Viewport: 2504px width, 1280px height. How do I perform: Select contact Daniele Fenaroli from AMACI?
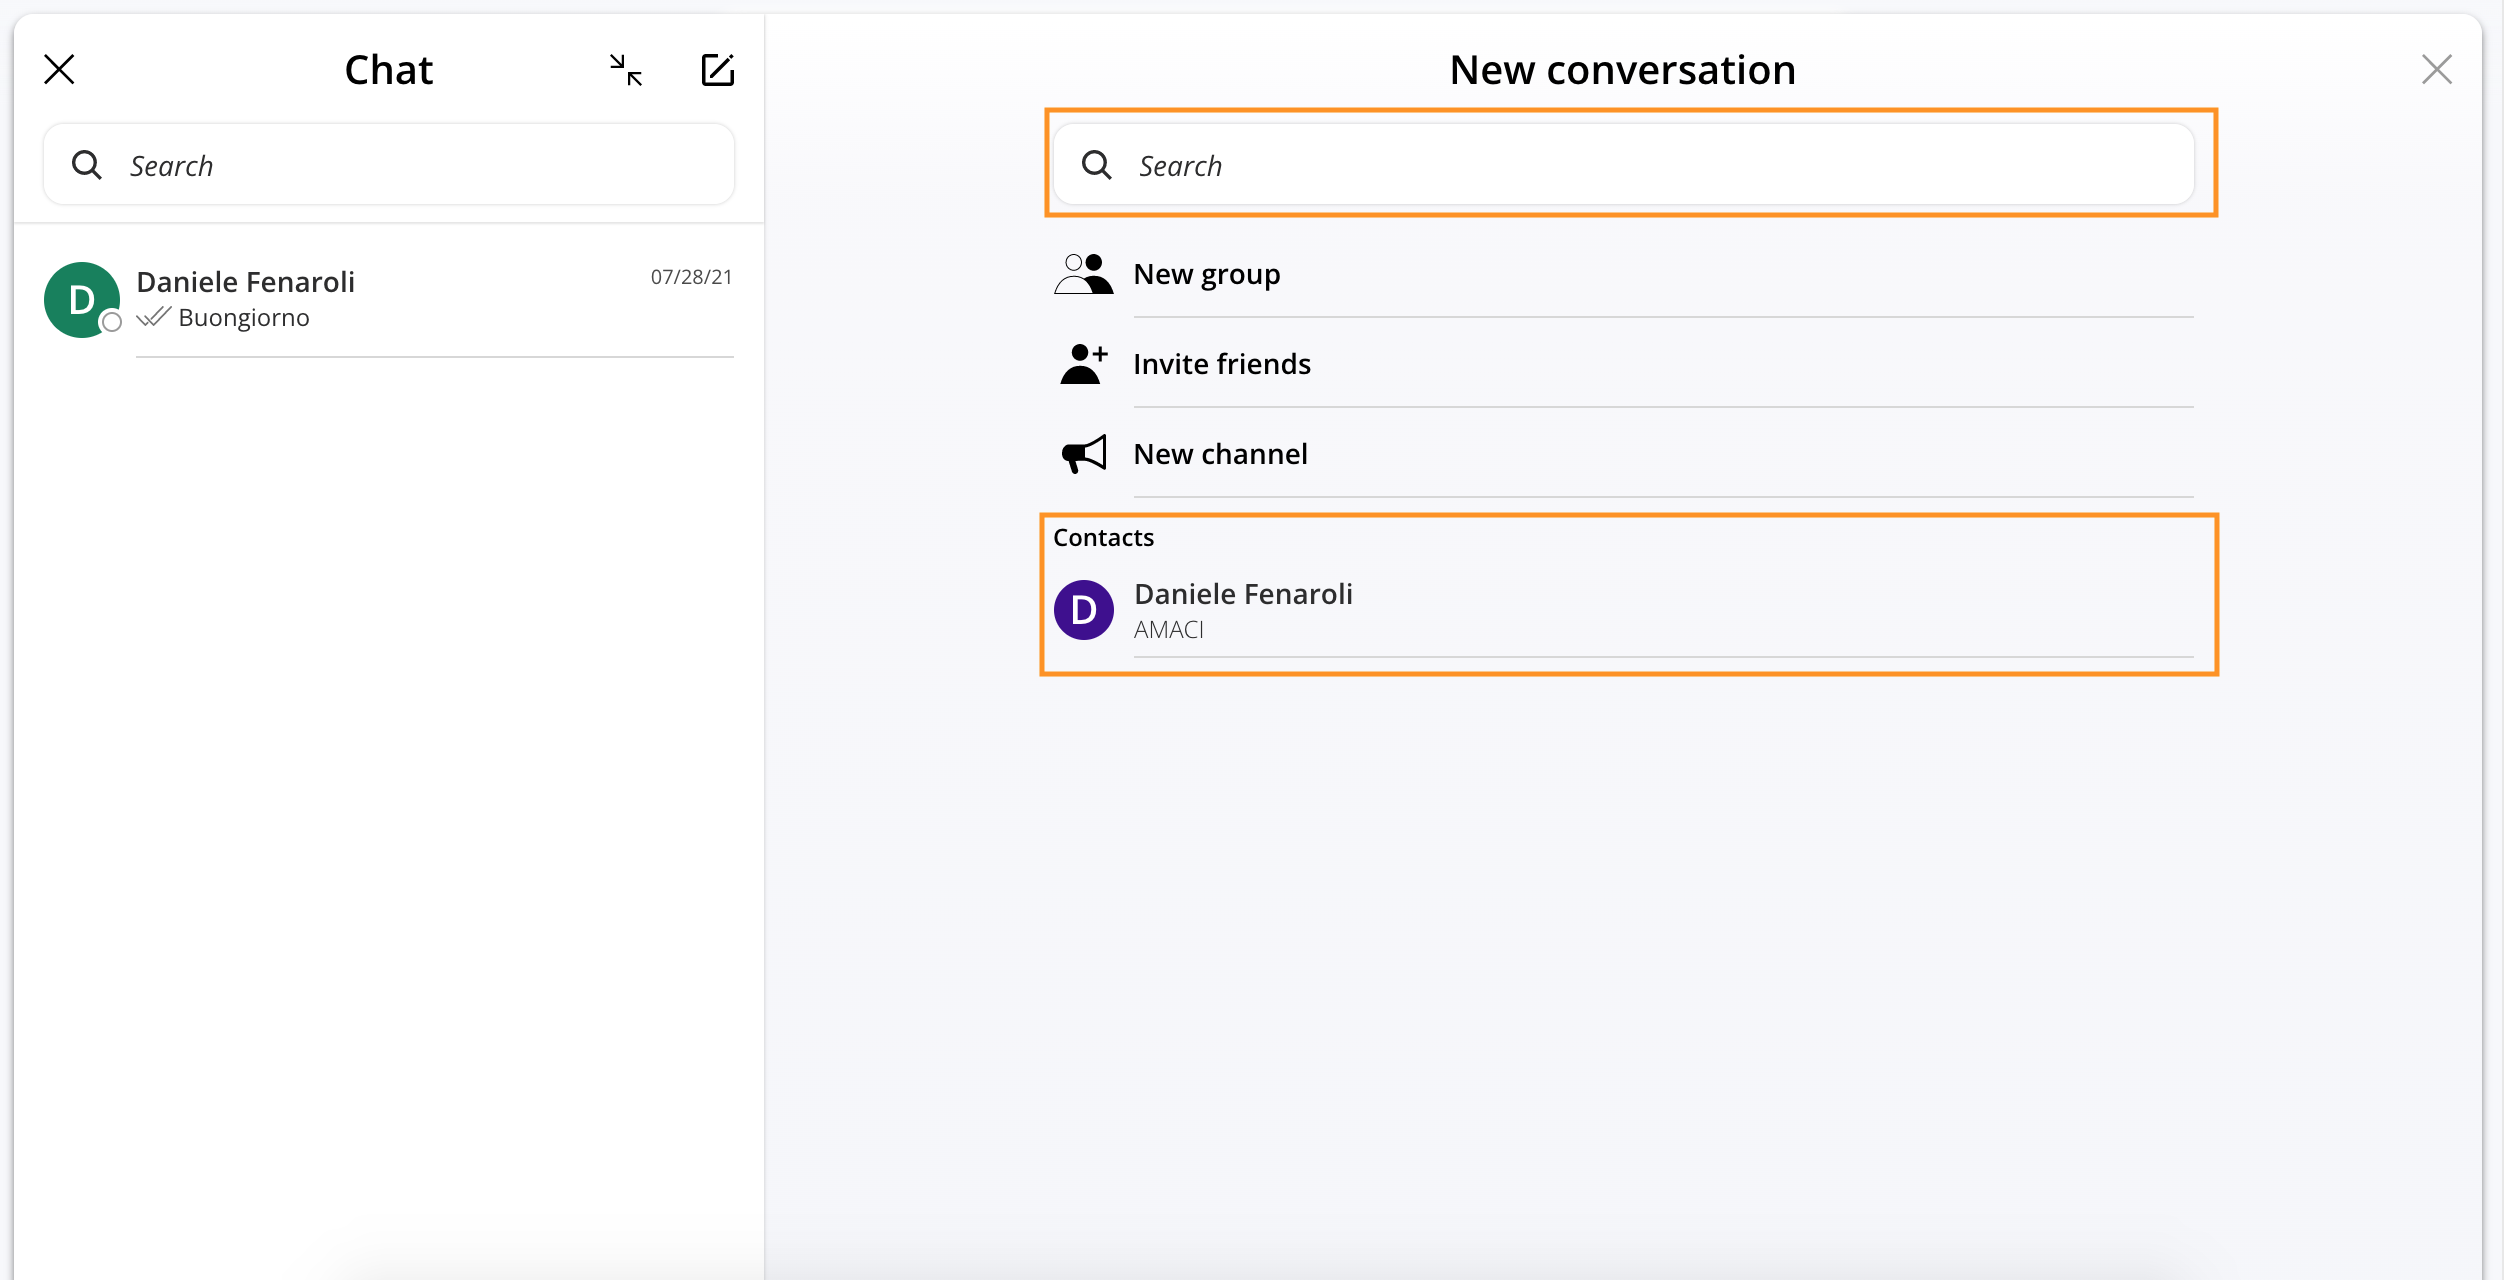[x=1623, y=610]
